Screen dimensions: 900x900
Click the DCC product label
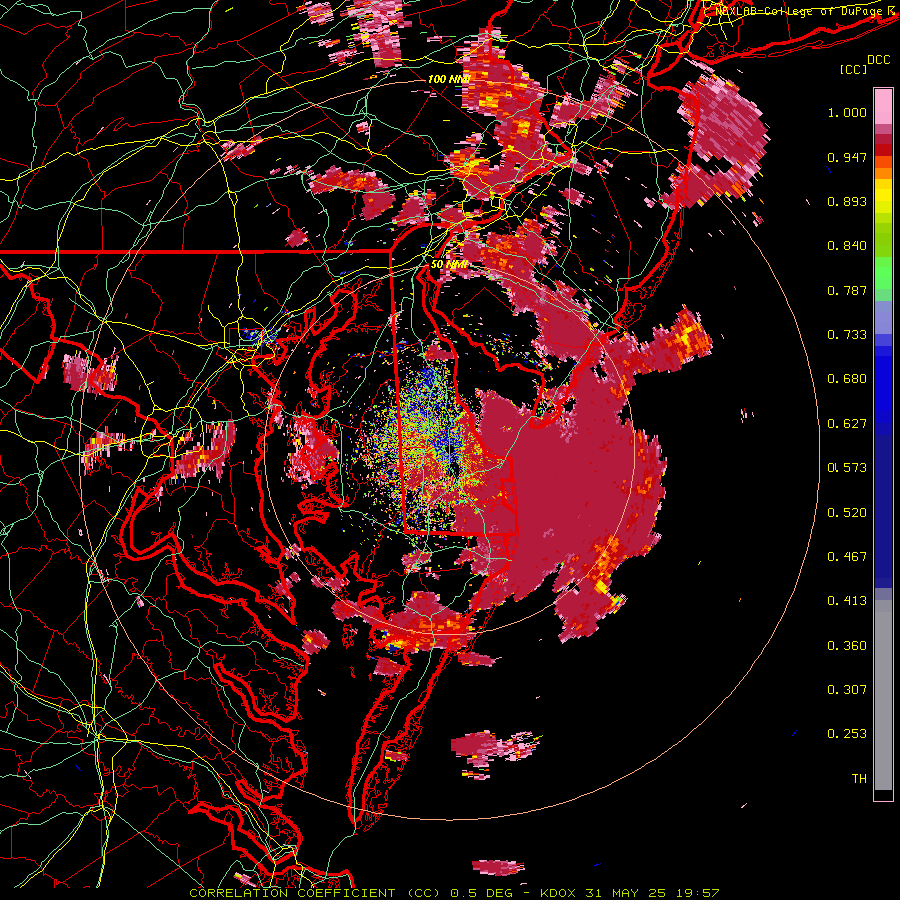pyautogui.click(x=878, y=60)
